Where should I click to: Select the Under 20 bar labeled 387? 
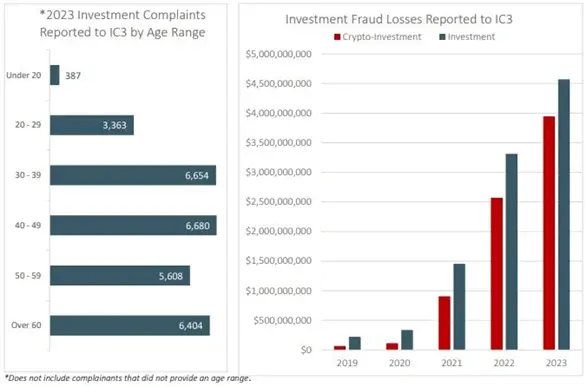coord(55,75)
